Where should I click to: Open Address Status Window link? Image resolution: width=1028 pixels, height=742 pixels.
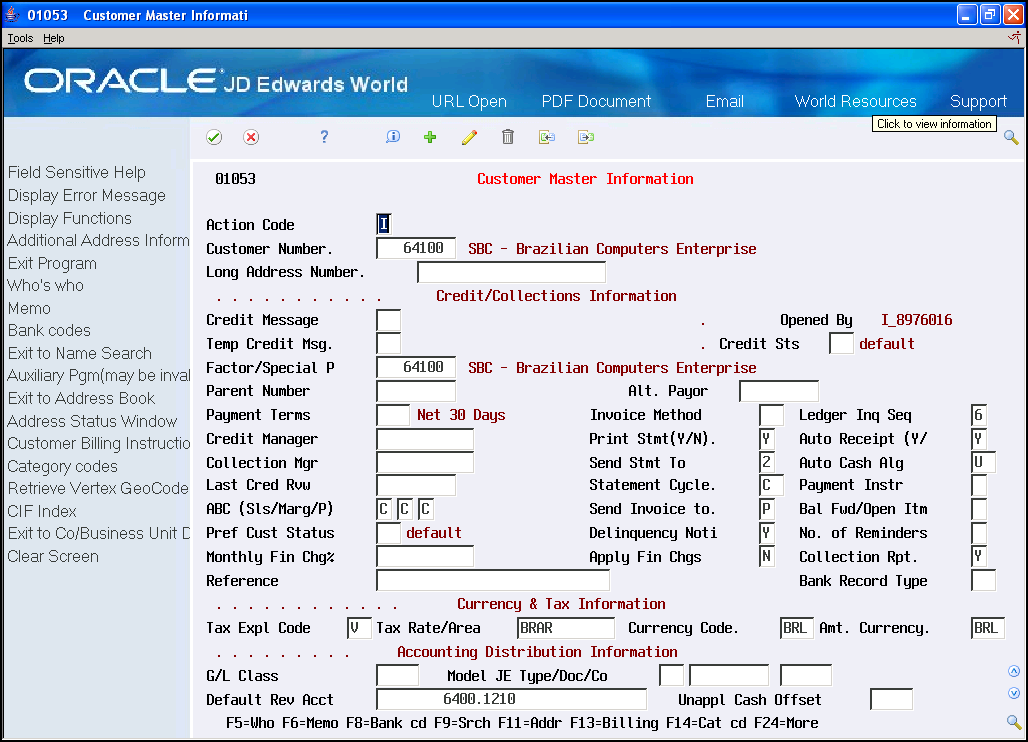[x=92, y=421]
